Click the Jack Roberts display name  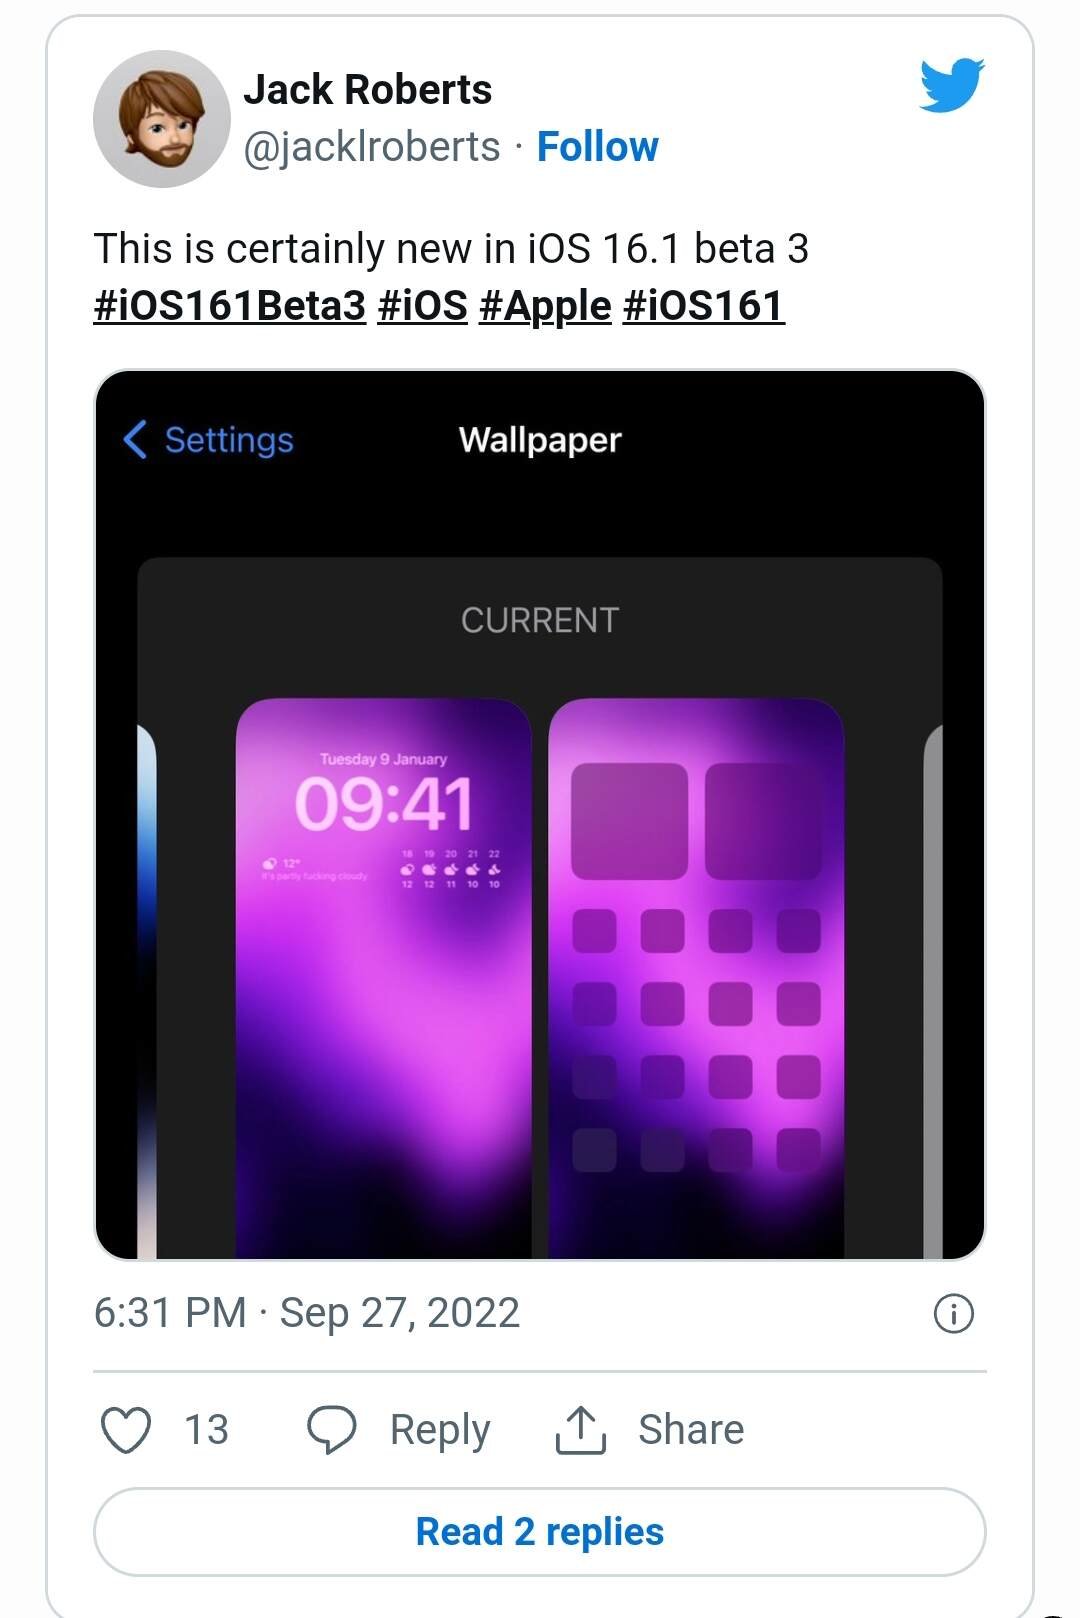pos(368,90)
